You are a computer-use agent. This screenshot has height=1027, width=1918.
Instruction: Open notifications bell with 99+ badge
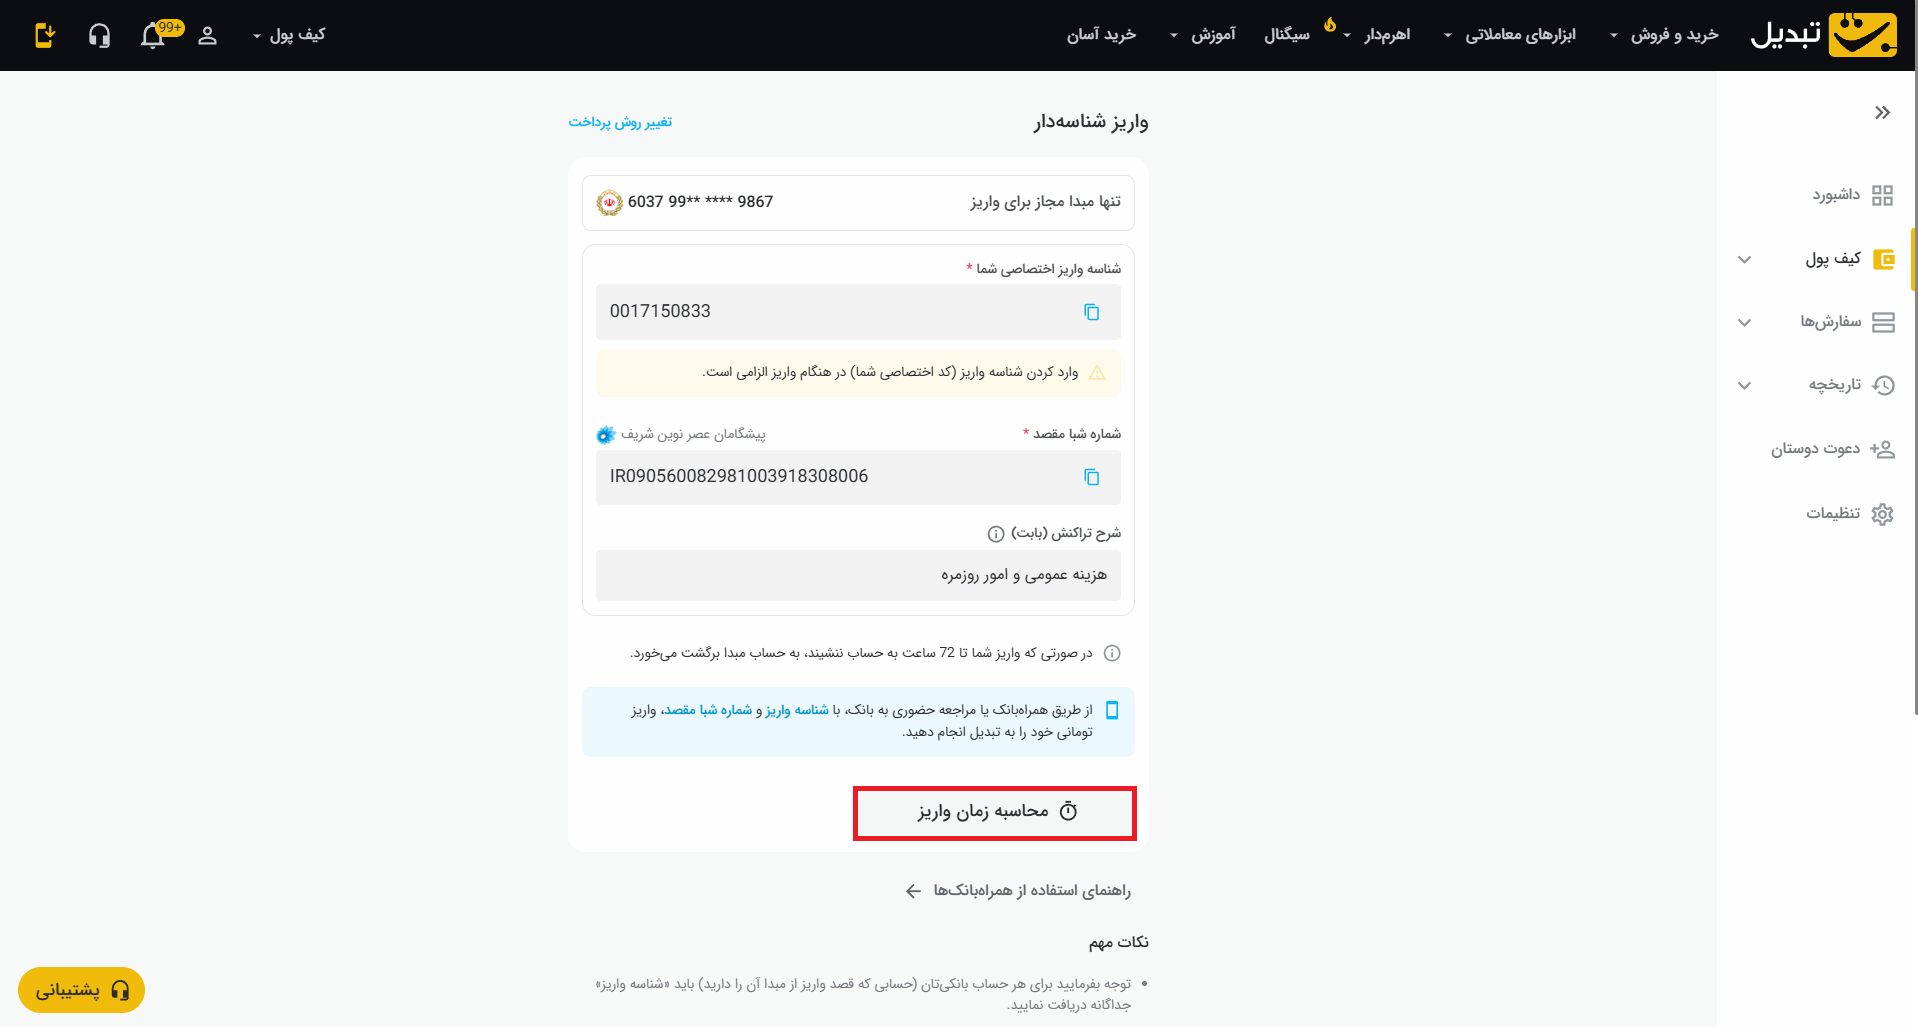[154, 36]
